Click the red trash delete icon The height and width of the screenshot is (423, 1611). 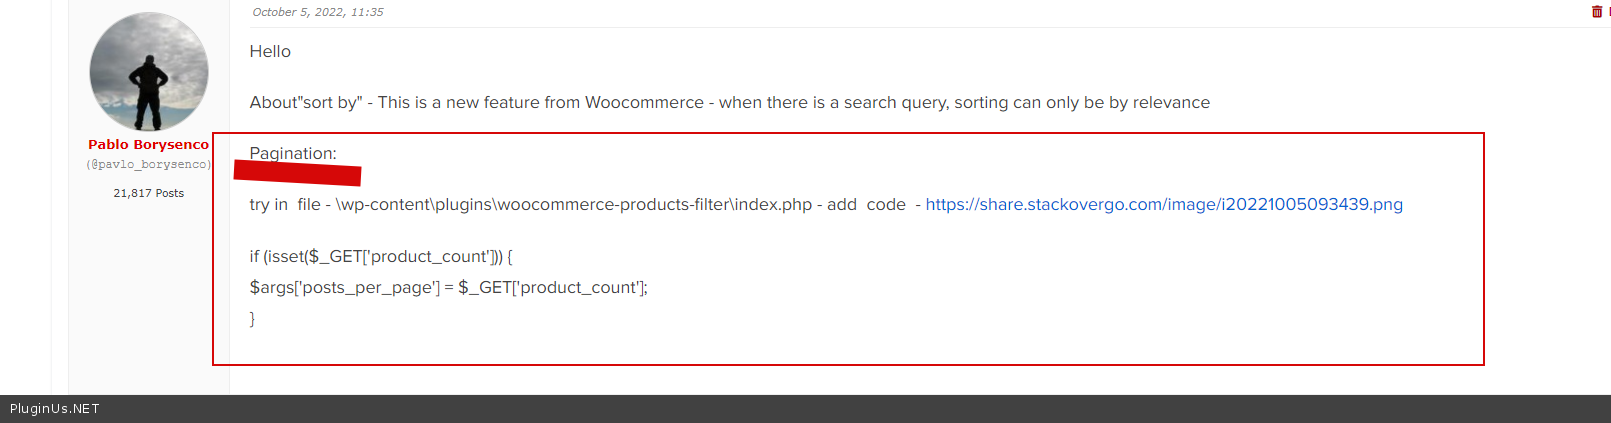[1596, 12]
